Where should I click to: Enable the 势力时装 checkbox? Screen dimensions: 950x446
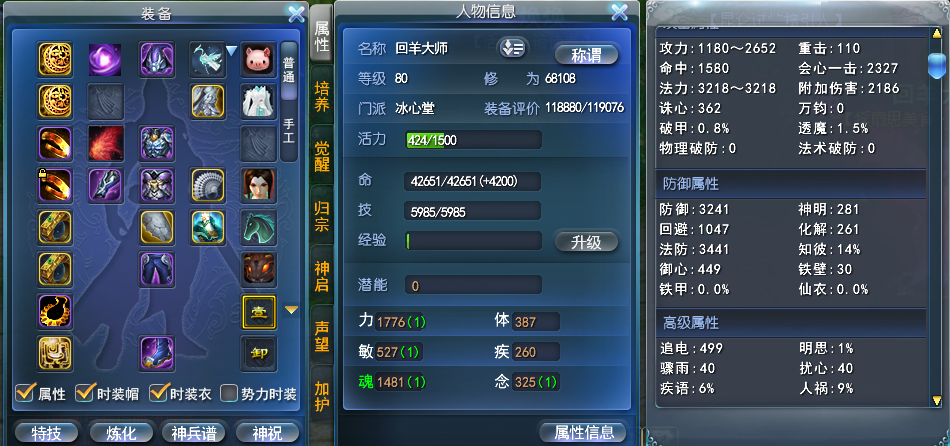point(229,393)
